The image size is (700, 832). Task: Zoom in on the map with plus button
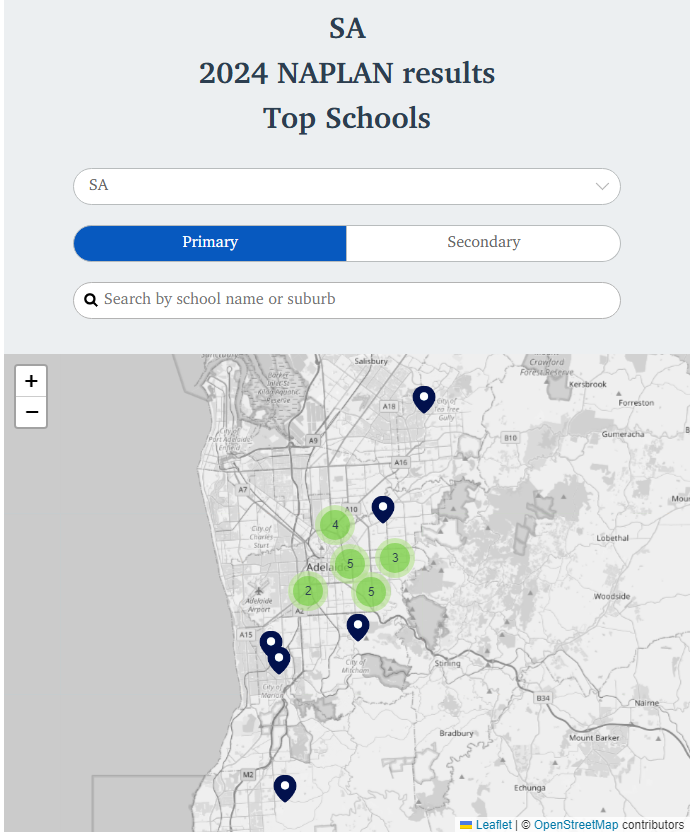pos(31,381)
